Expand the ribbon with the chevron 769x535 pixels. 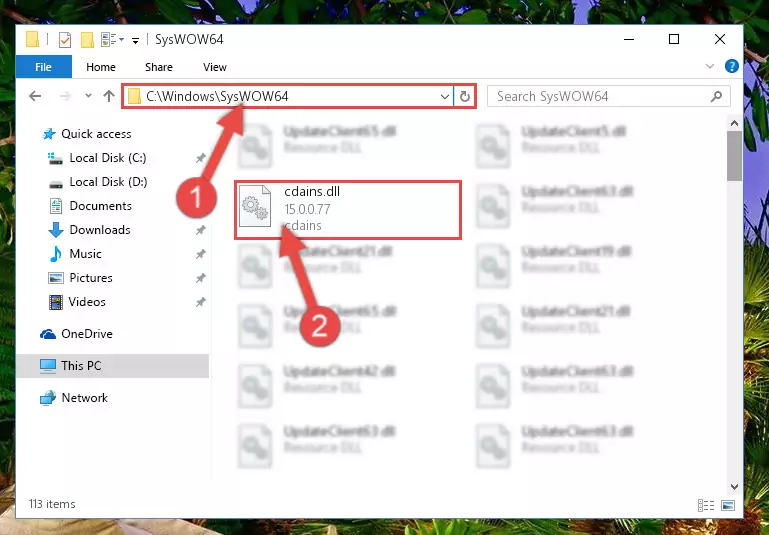point(710,66)
